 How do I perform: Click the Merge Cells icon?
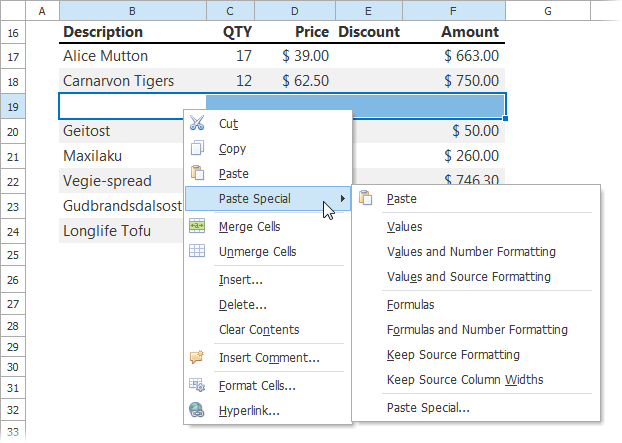197,227
